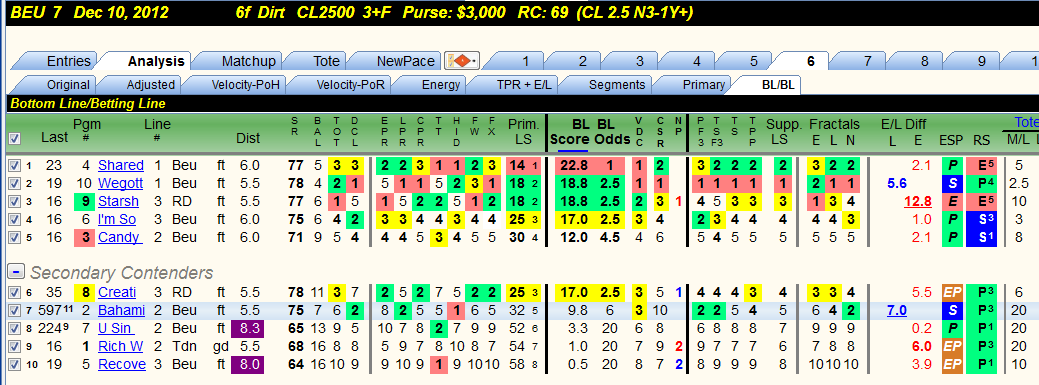Uncheck the checkbox for row 9 Rich W
This screenshot has height=385, width=1039.
click(14, 346)
